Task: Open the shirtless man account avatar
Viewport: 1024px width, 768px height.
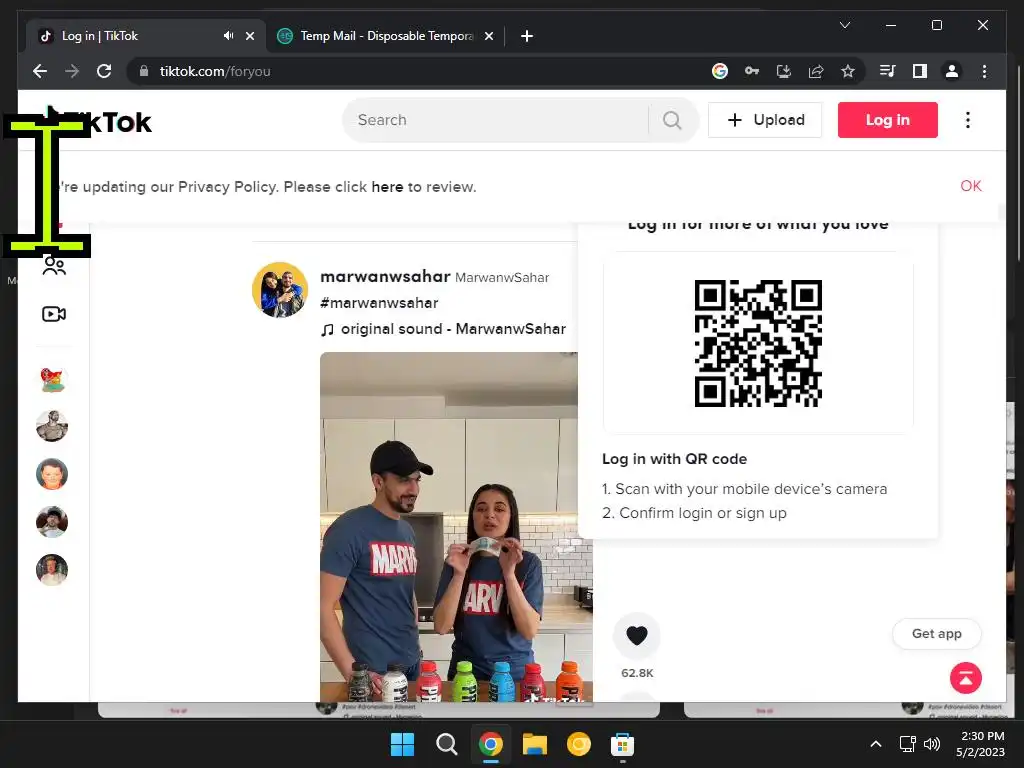Action: [52, 426]
